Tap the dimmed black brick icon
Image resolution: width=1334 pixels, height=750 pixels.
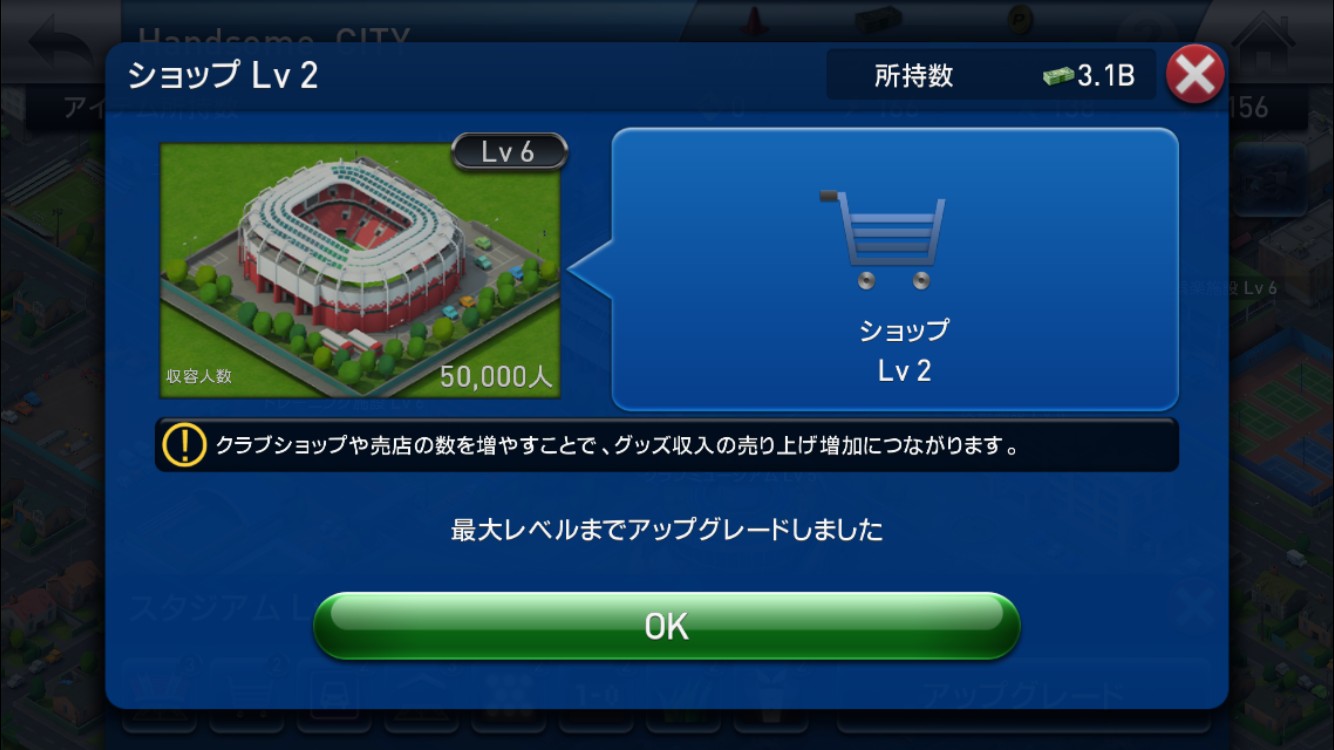pyautogui.click(x=878, y=20)
